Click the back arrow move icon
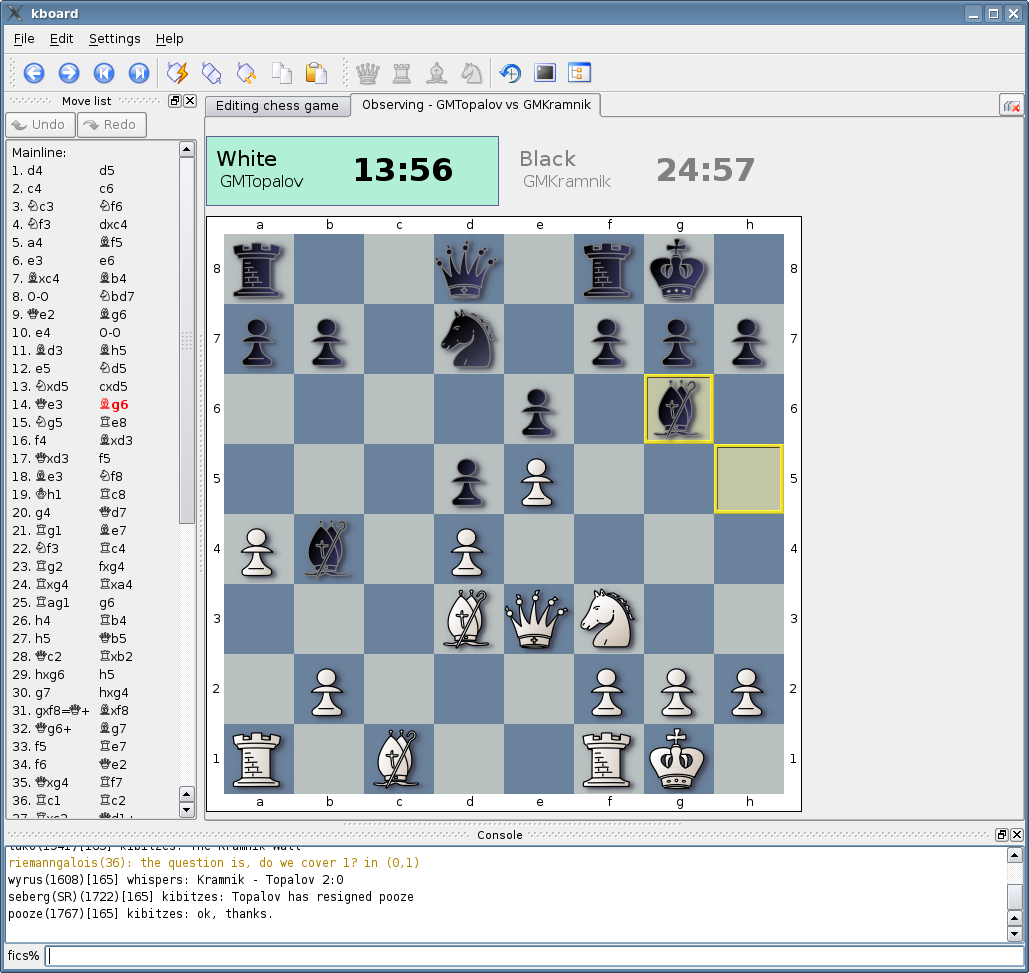This screenshot has width=1029, height=973. tap(34, 73)
